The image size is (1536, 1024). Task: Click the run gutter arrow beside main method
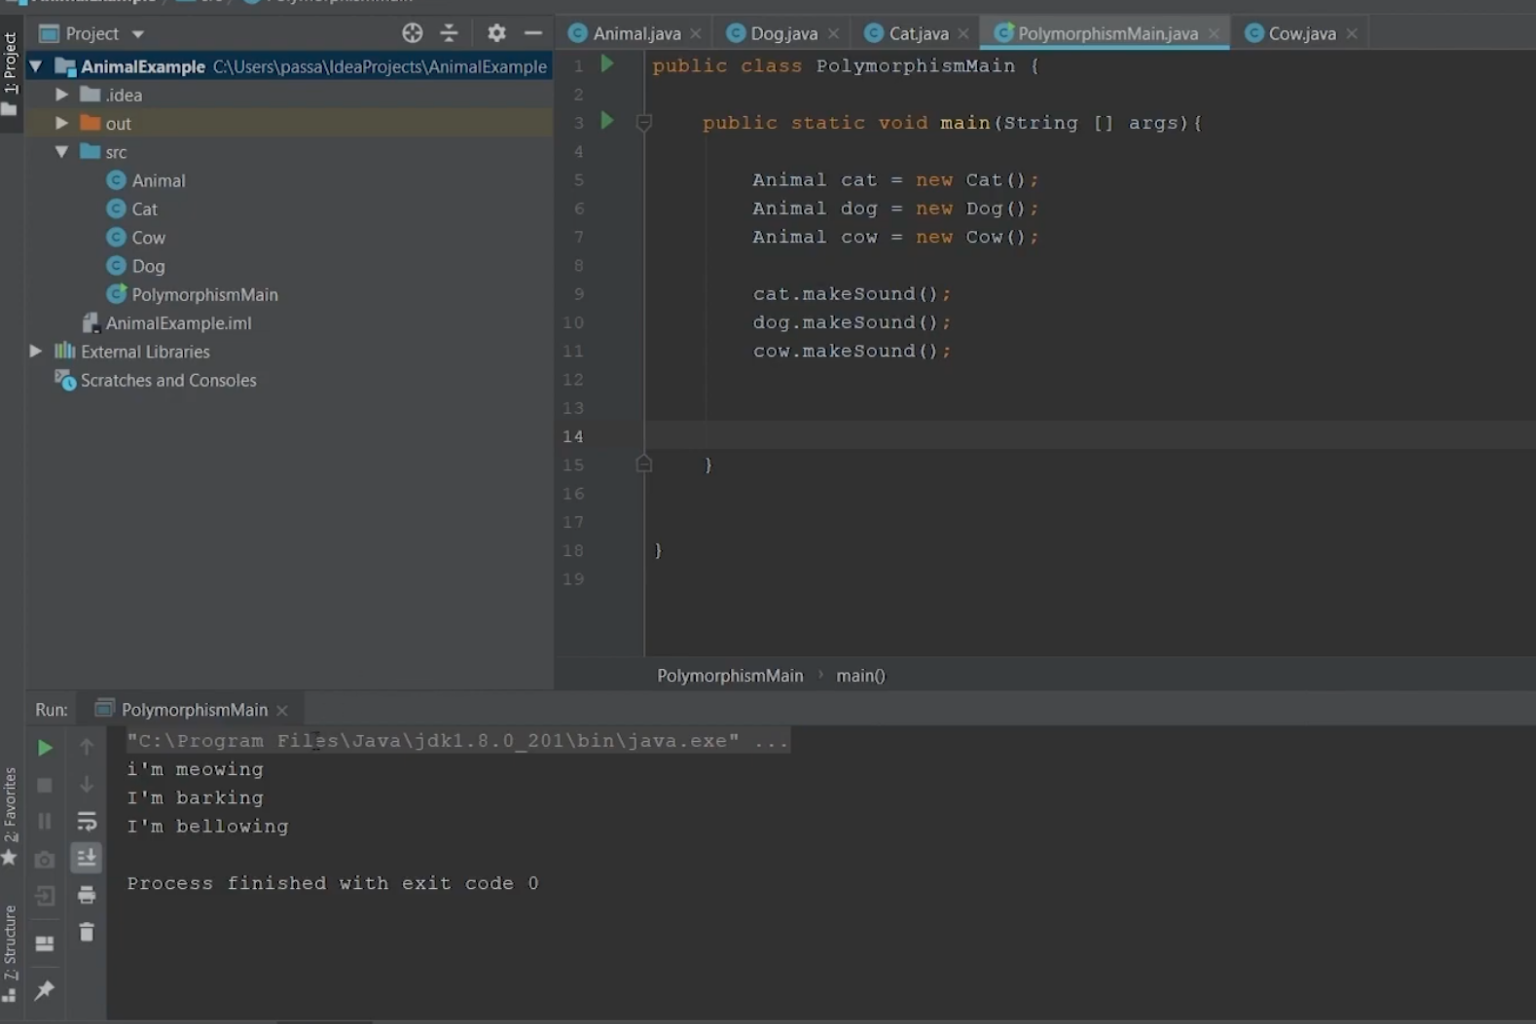coord(607,121)
